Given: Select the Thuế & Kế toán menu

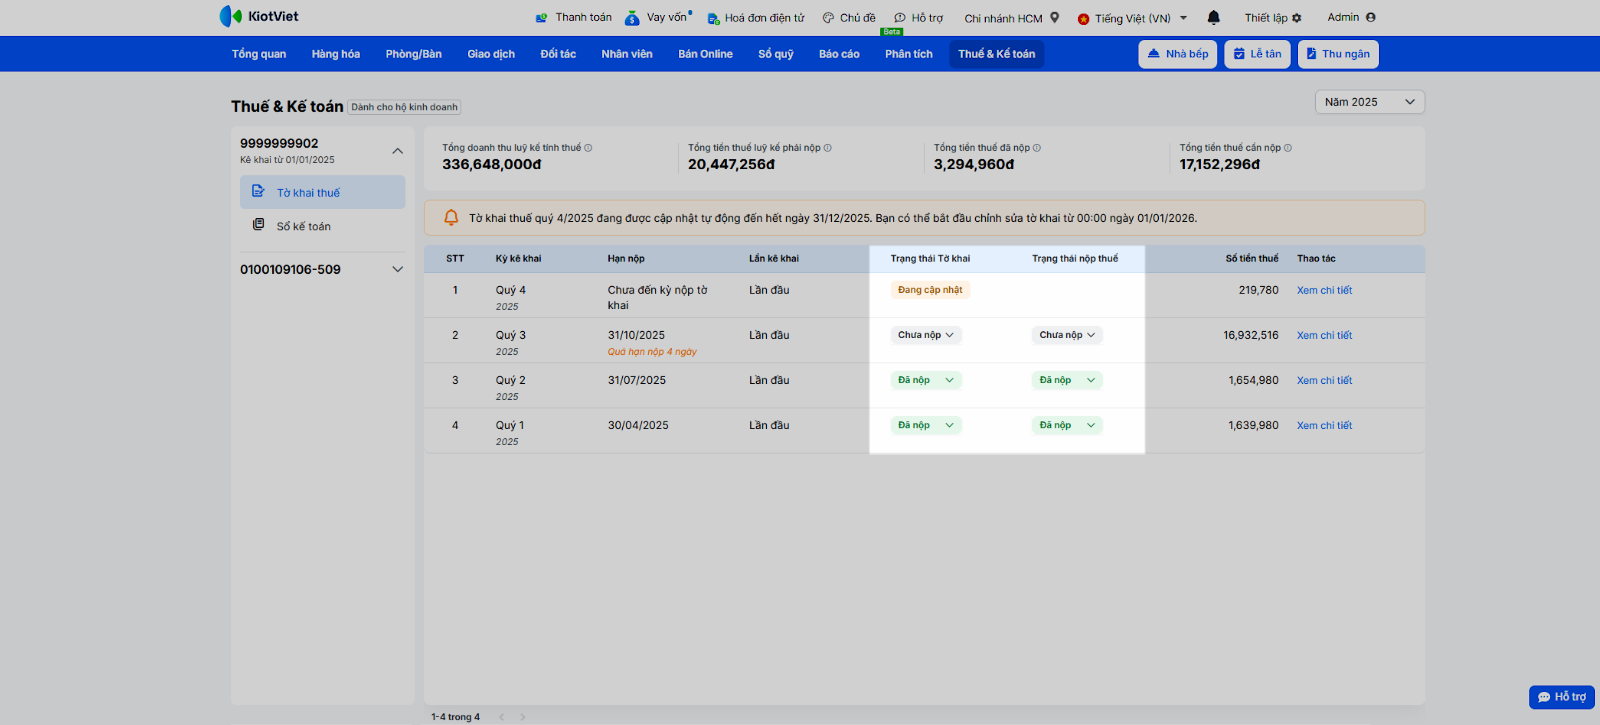Looking at the screenshot, I should click(997, 54).
